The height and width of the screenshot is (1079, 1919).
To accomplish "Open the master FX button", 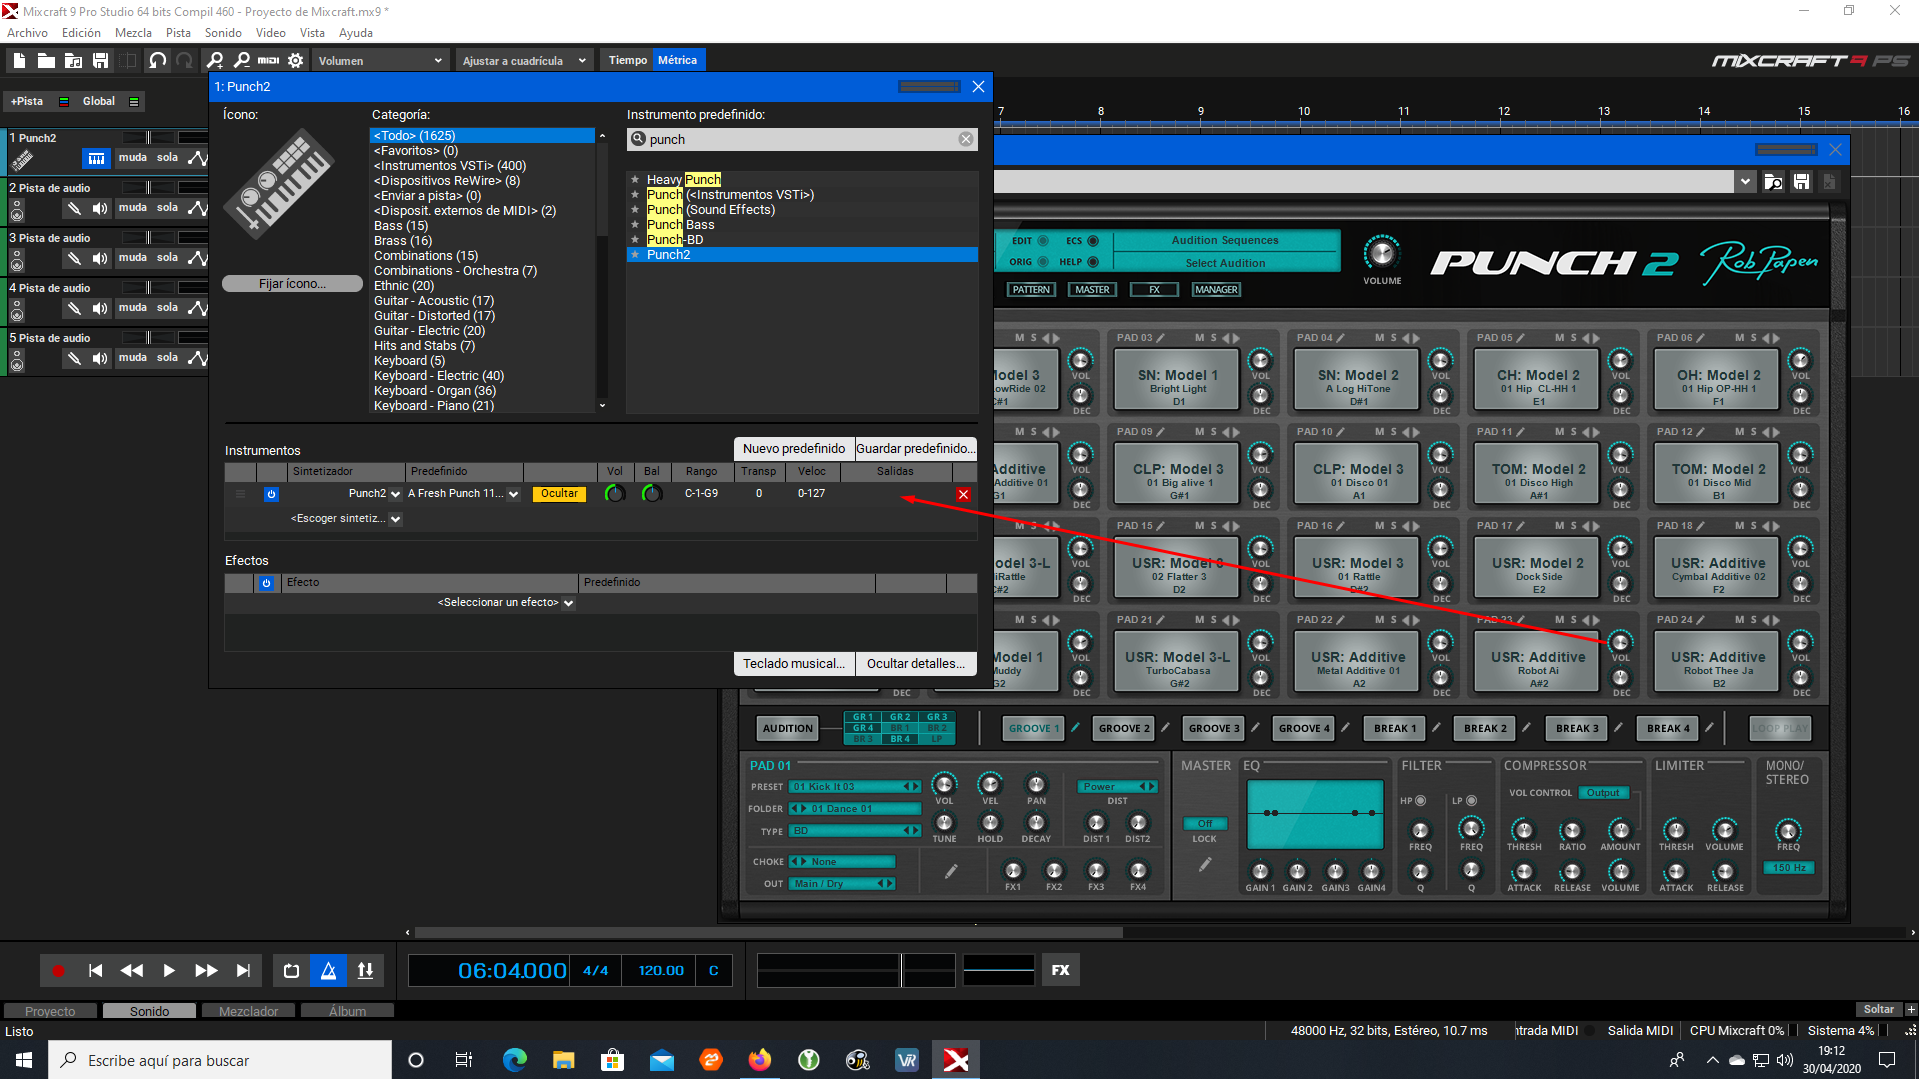I will click(1060, 970).
